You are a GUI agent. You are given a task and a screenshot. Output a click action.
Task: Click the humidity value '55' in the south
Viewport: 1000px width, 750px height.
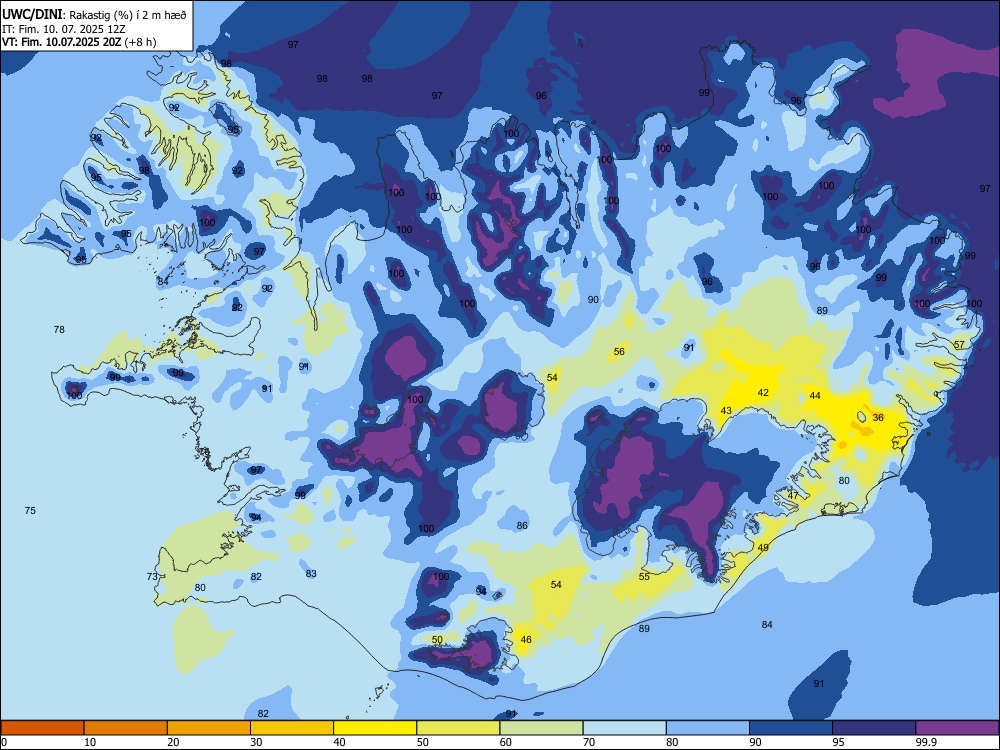[644, 577]
